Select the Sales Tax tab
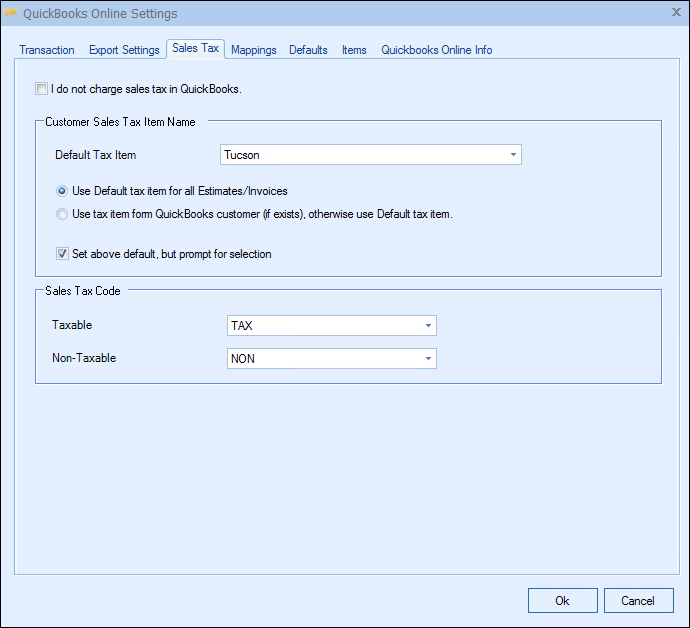 tap(195, 49)
